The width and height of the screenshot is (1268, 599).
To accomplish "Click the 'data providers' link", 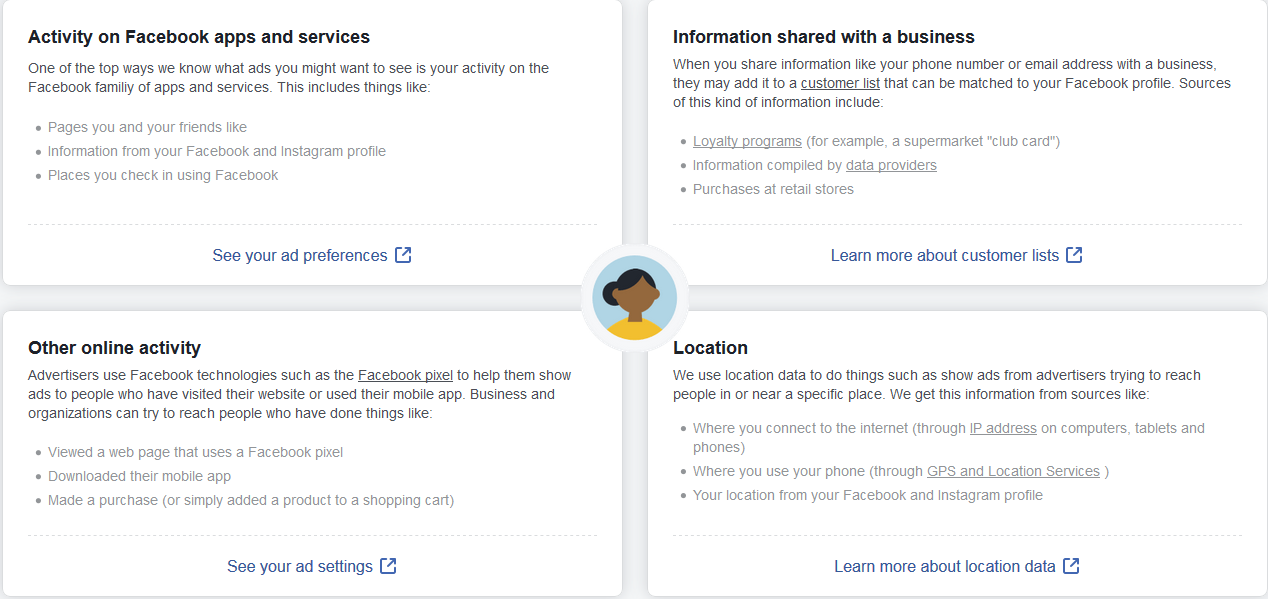I will click(x=891, y=165).
